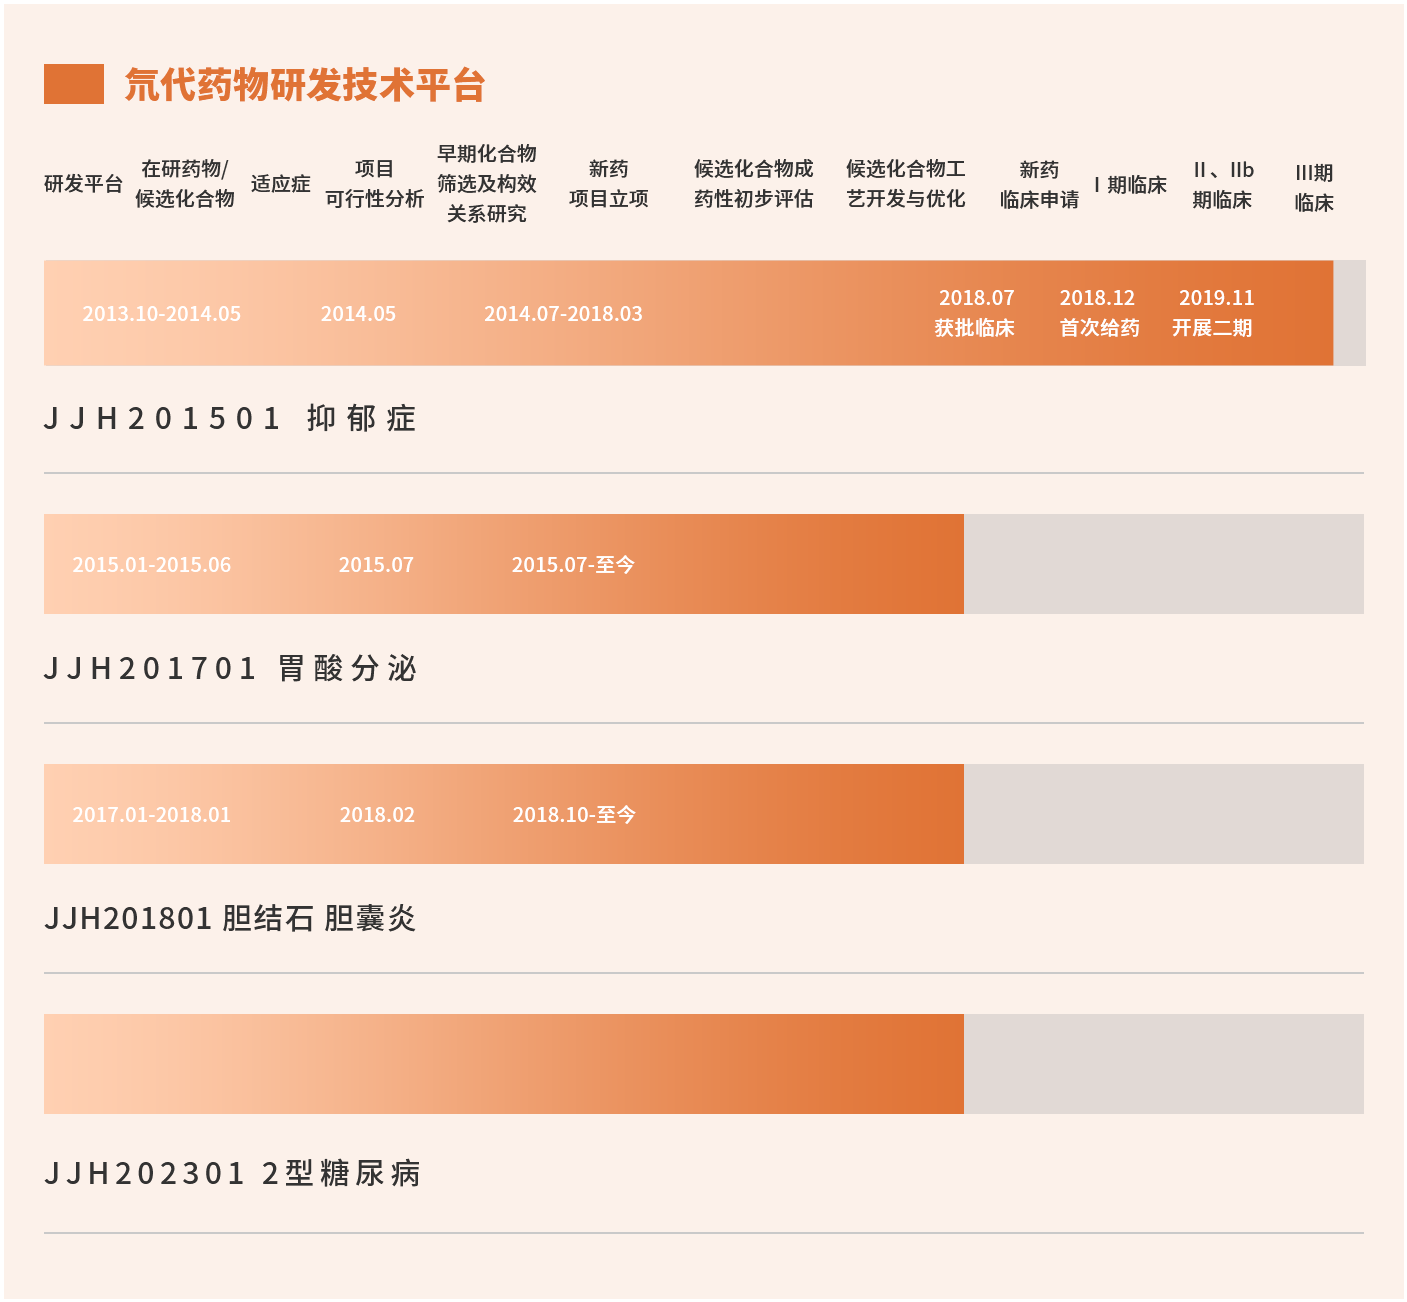
Task: Click the 2014.07-2018.03 date range
Action: click(563, 314)
